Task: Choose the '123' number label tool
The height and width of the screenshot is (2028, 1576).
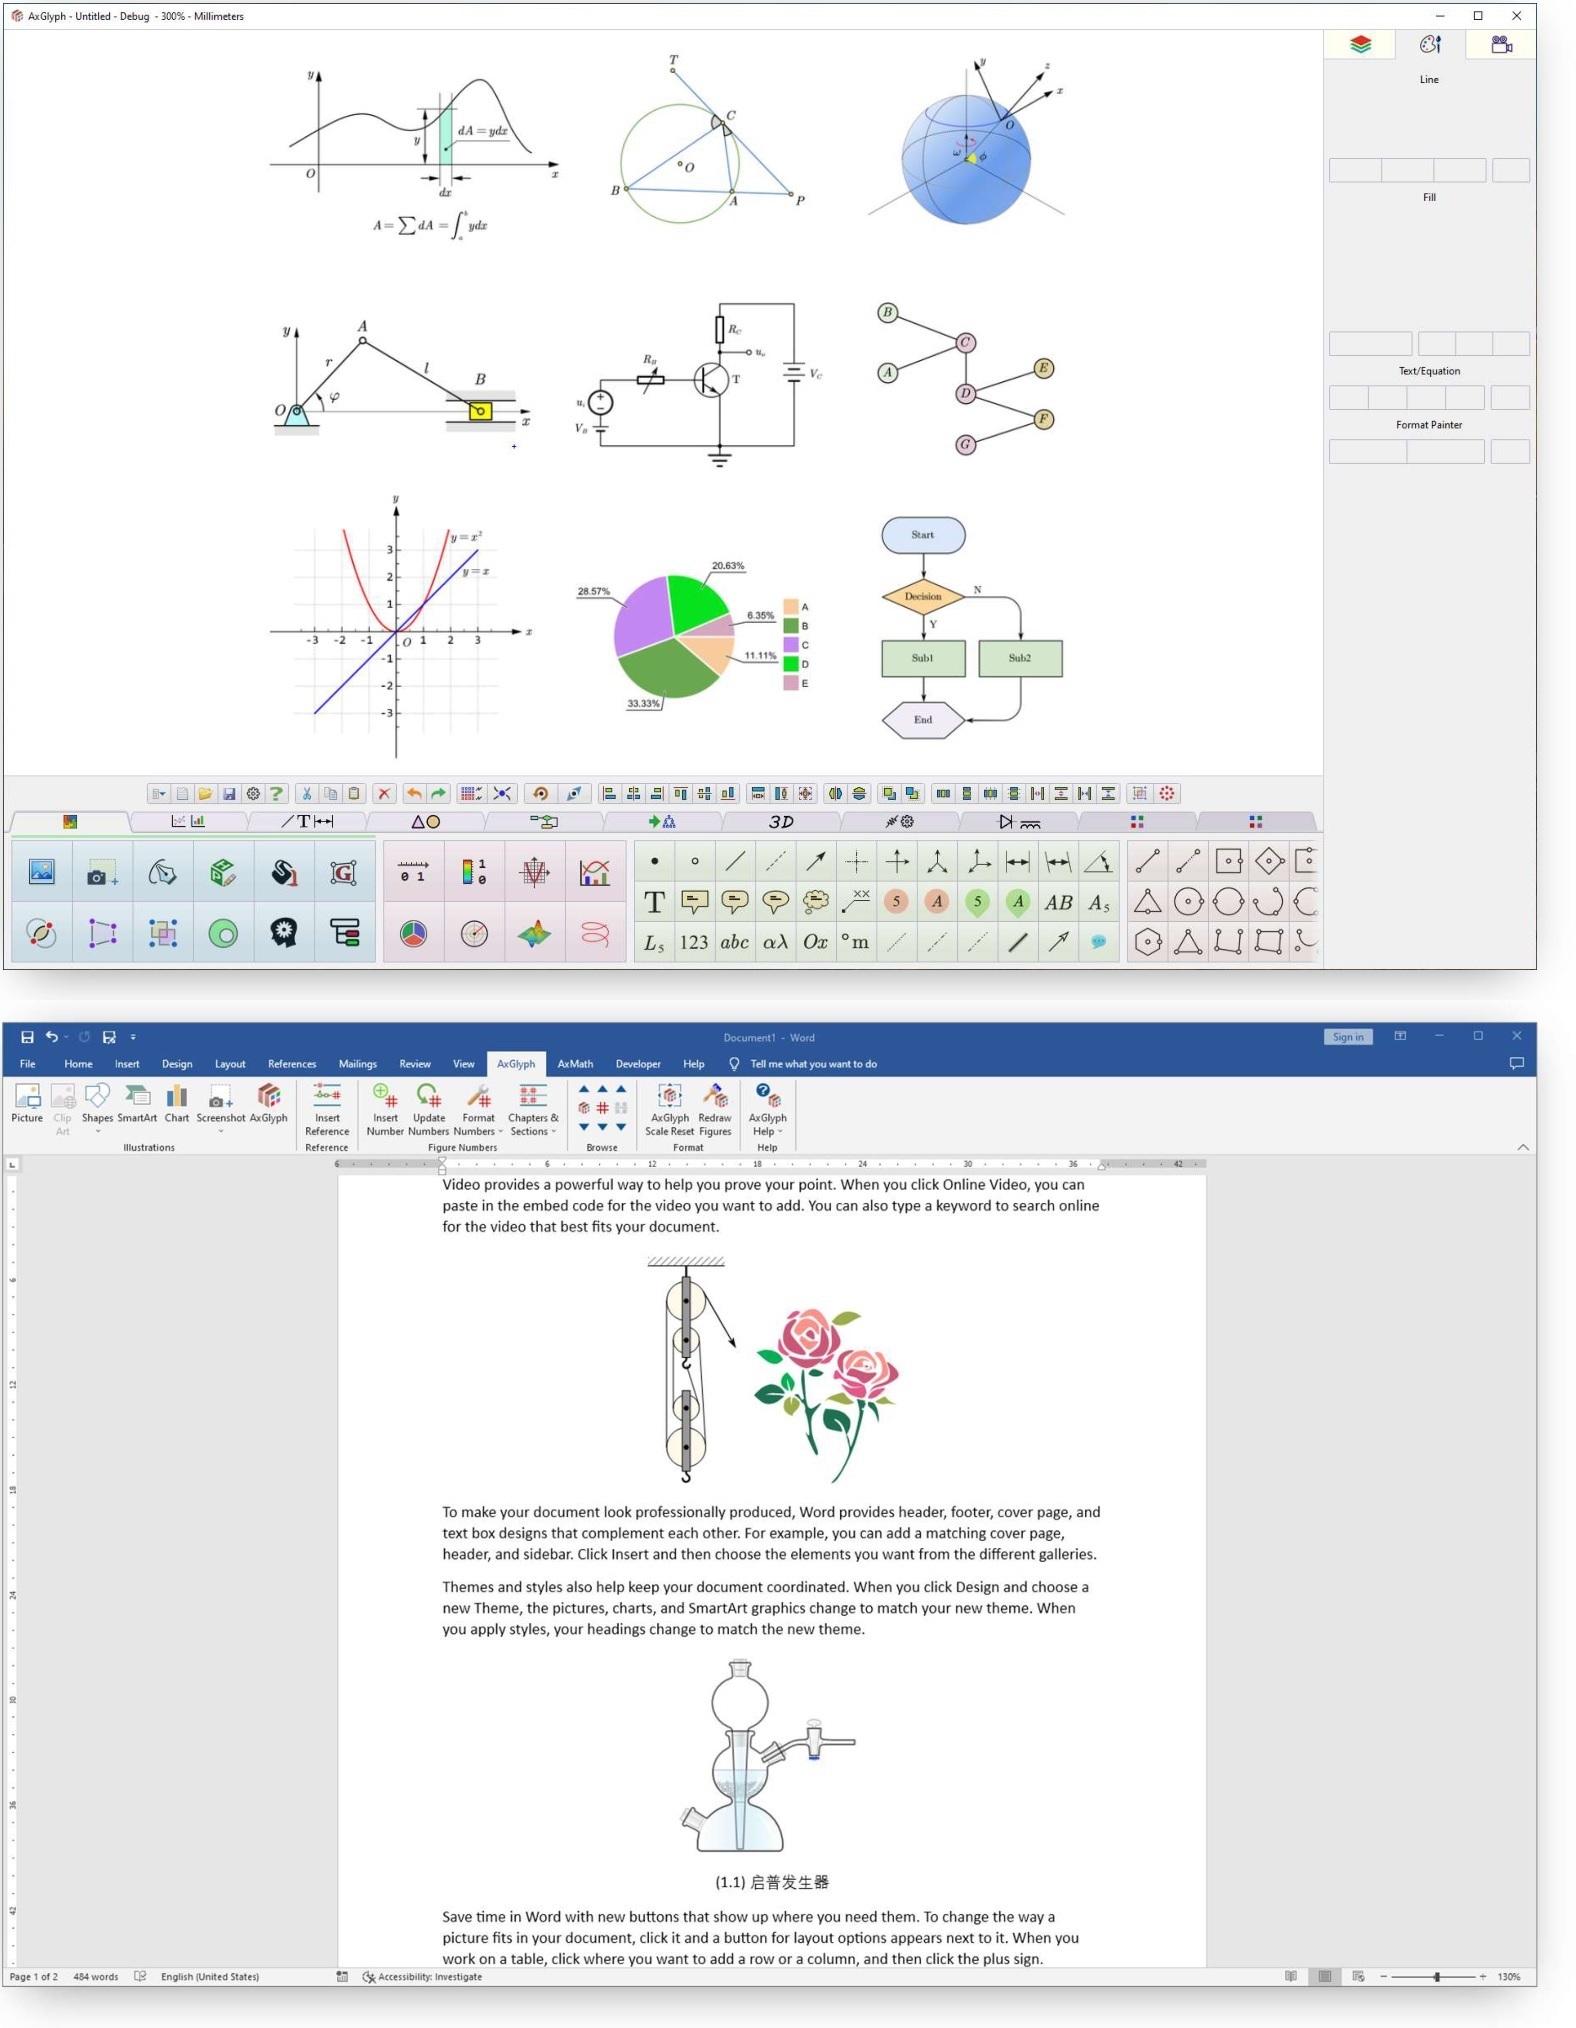Action: [694, 942]
